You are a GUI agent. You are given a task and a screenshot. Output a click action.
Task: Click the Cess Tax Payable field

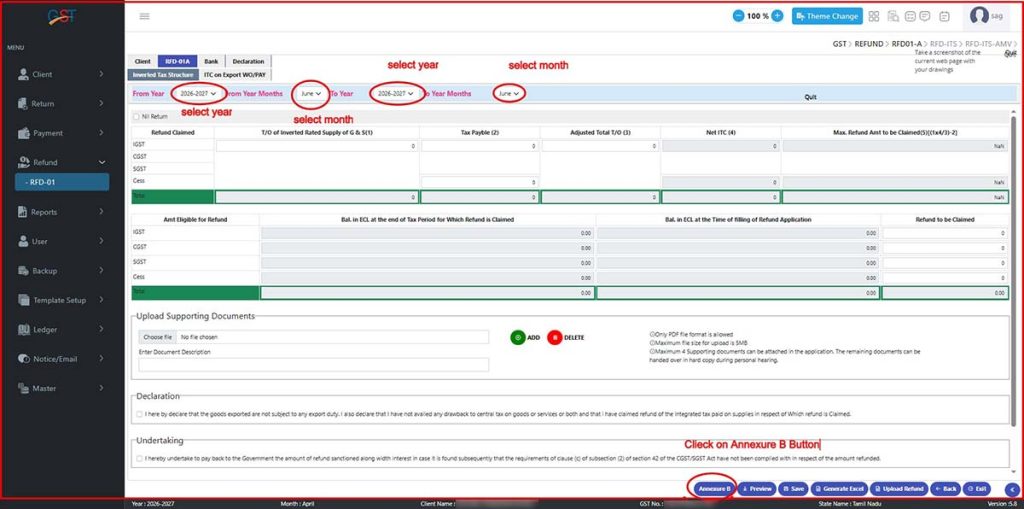coord(479,182)
